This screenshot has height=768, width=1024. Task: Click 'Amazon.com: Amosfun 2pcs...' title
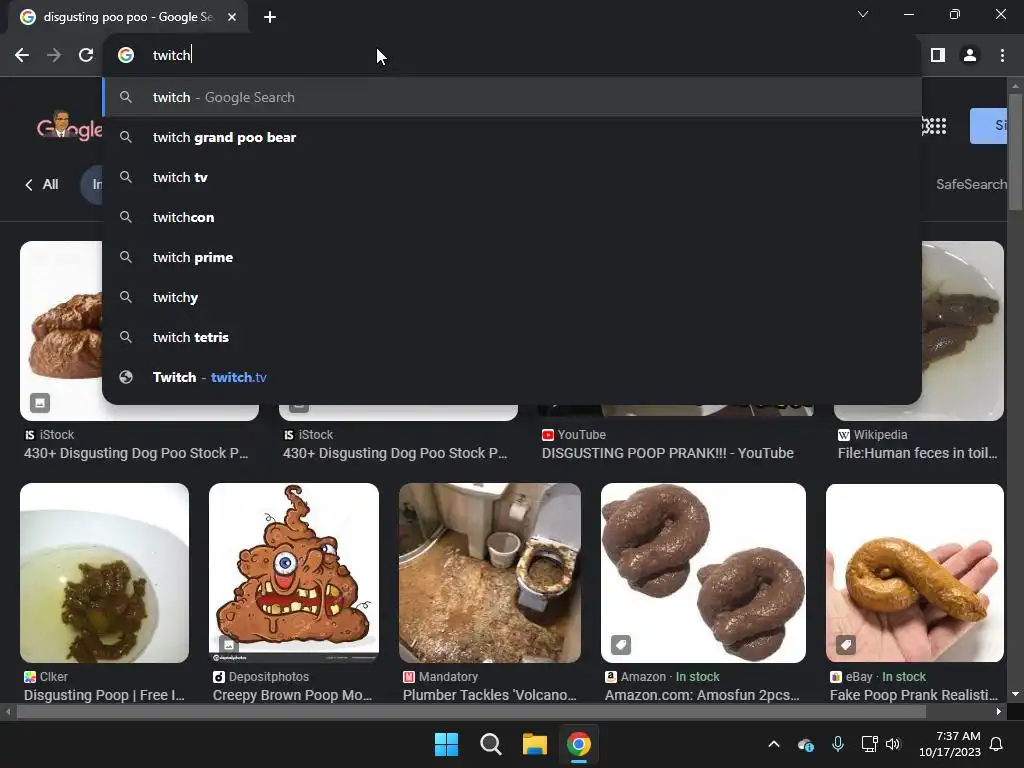(x=702, y=696)
